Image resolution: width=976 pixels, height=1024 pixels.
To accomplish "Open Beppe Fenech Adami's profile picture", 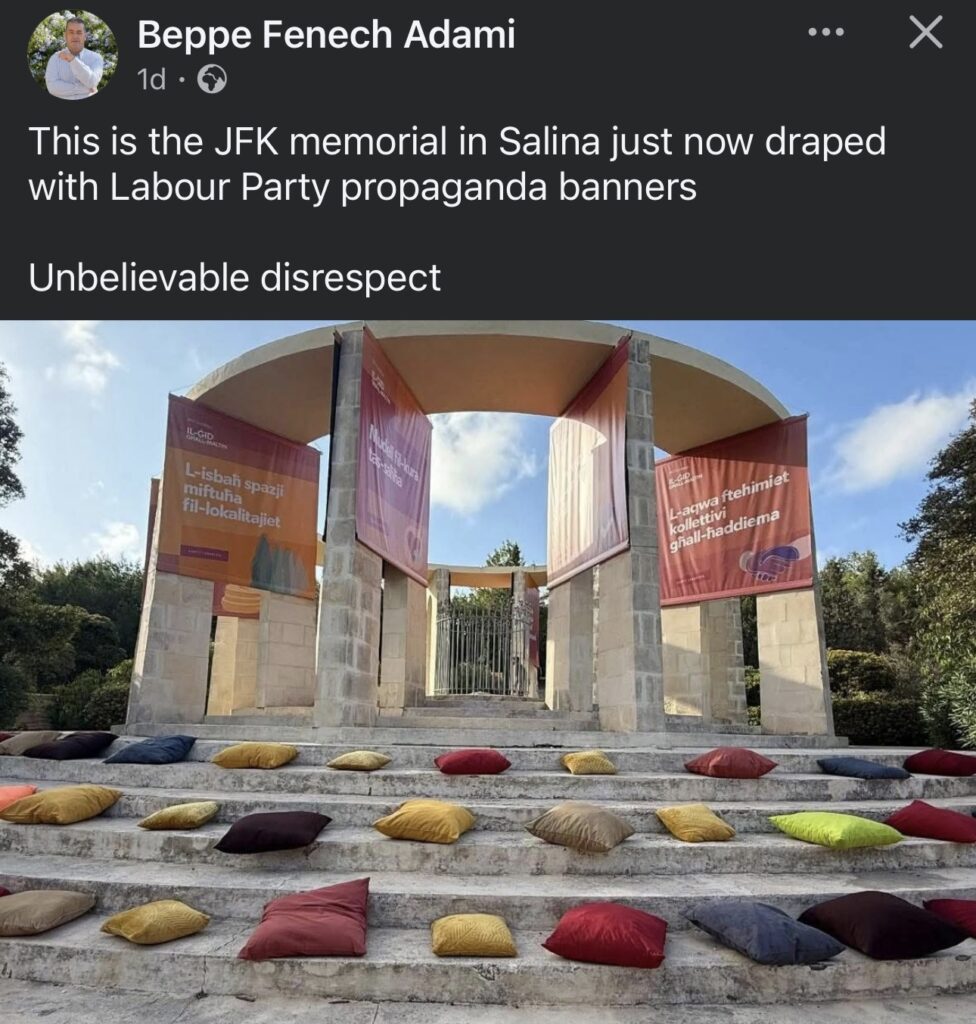I will [x=73, y=55].
